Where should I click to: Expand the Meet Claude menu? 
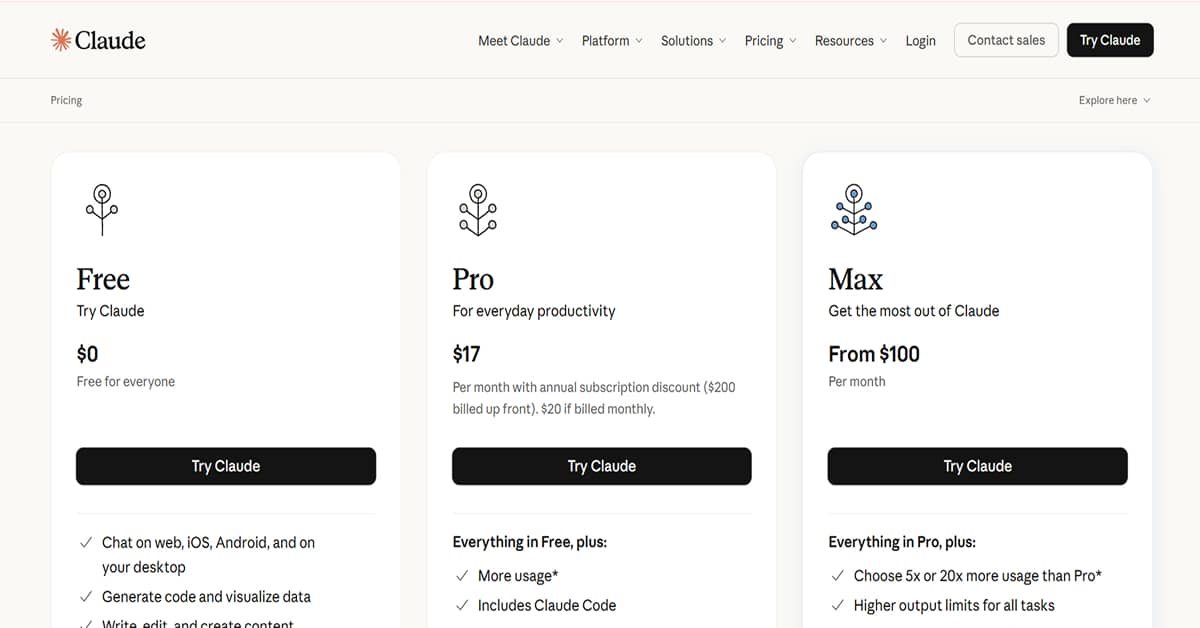521,41
